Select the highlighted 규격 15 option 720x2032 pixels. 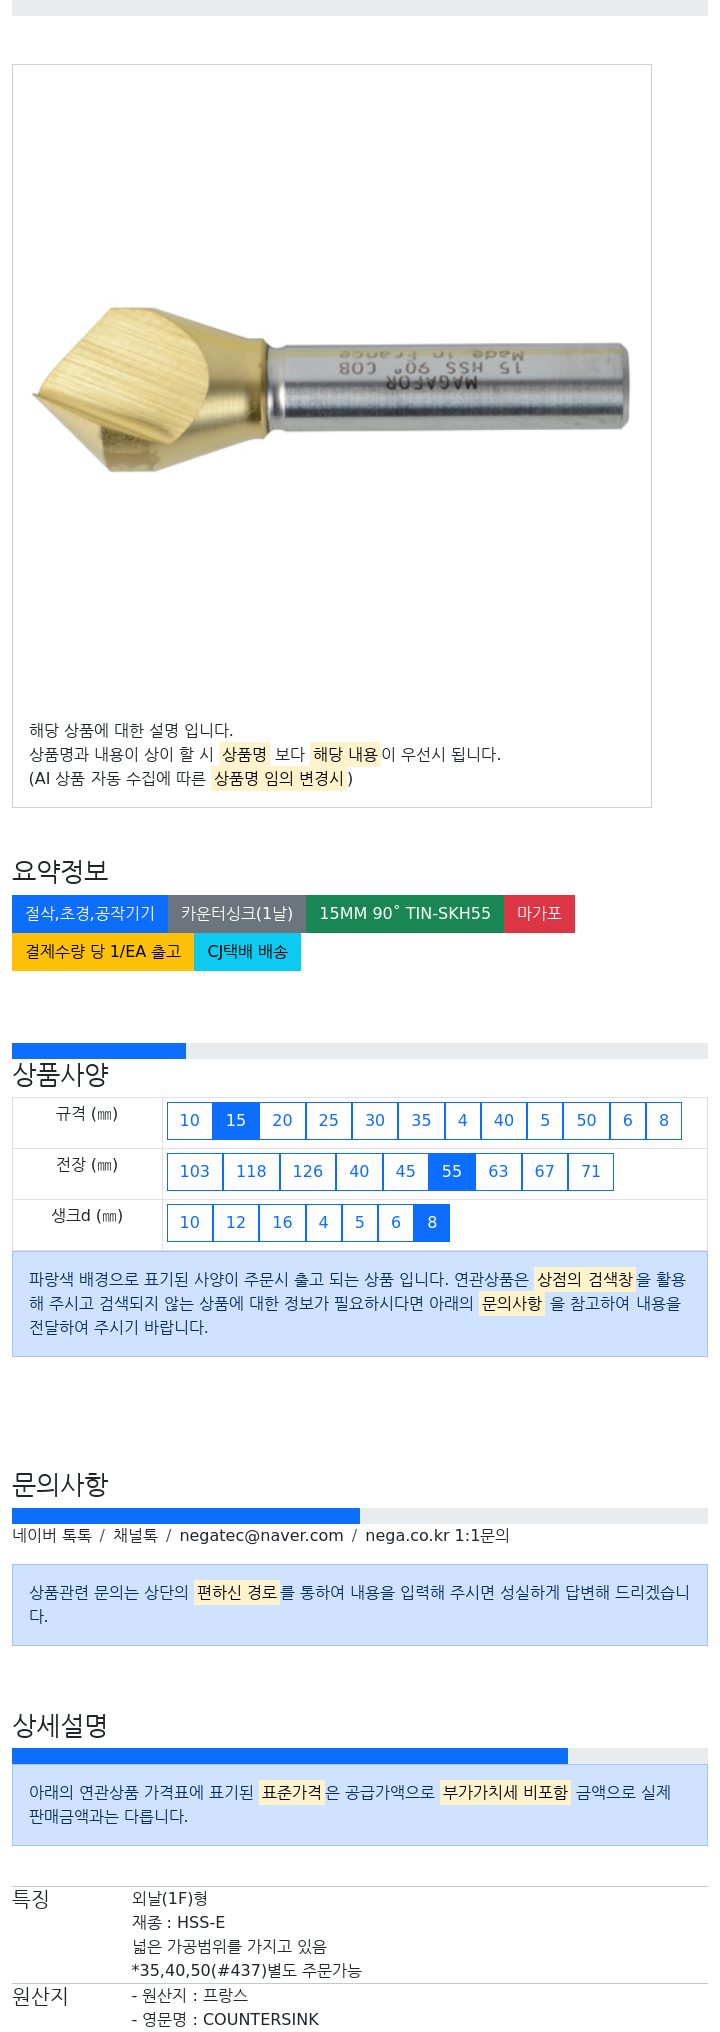236,1121
